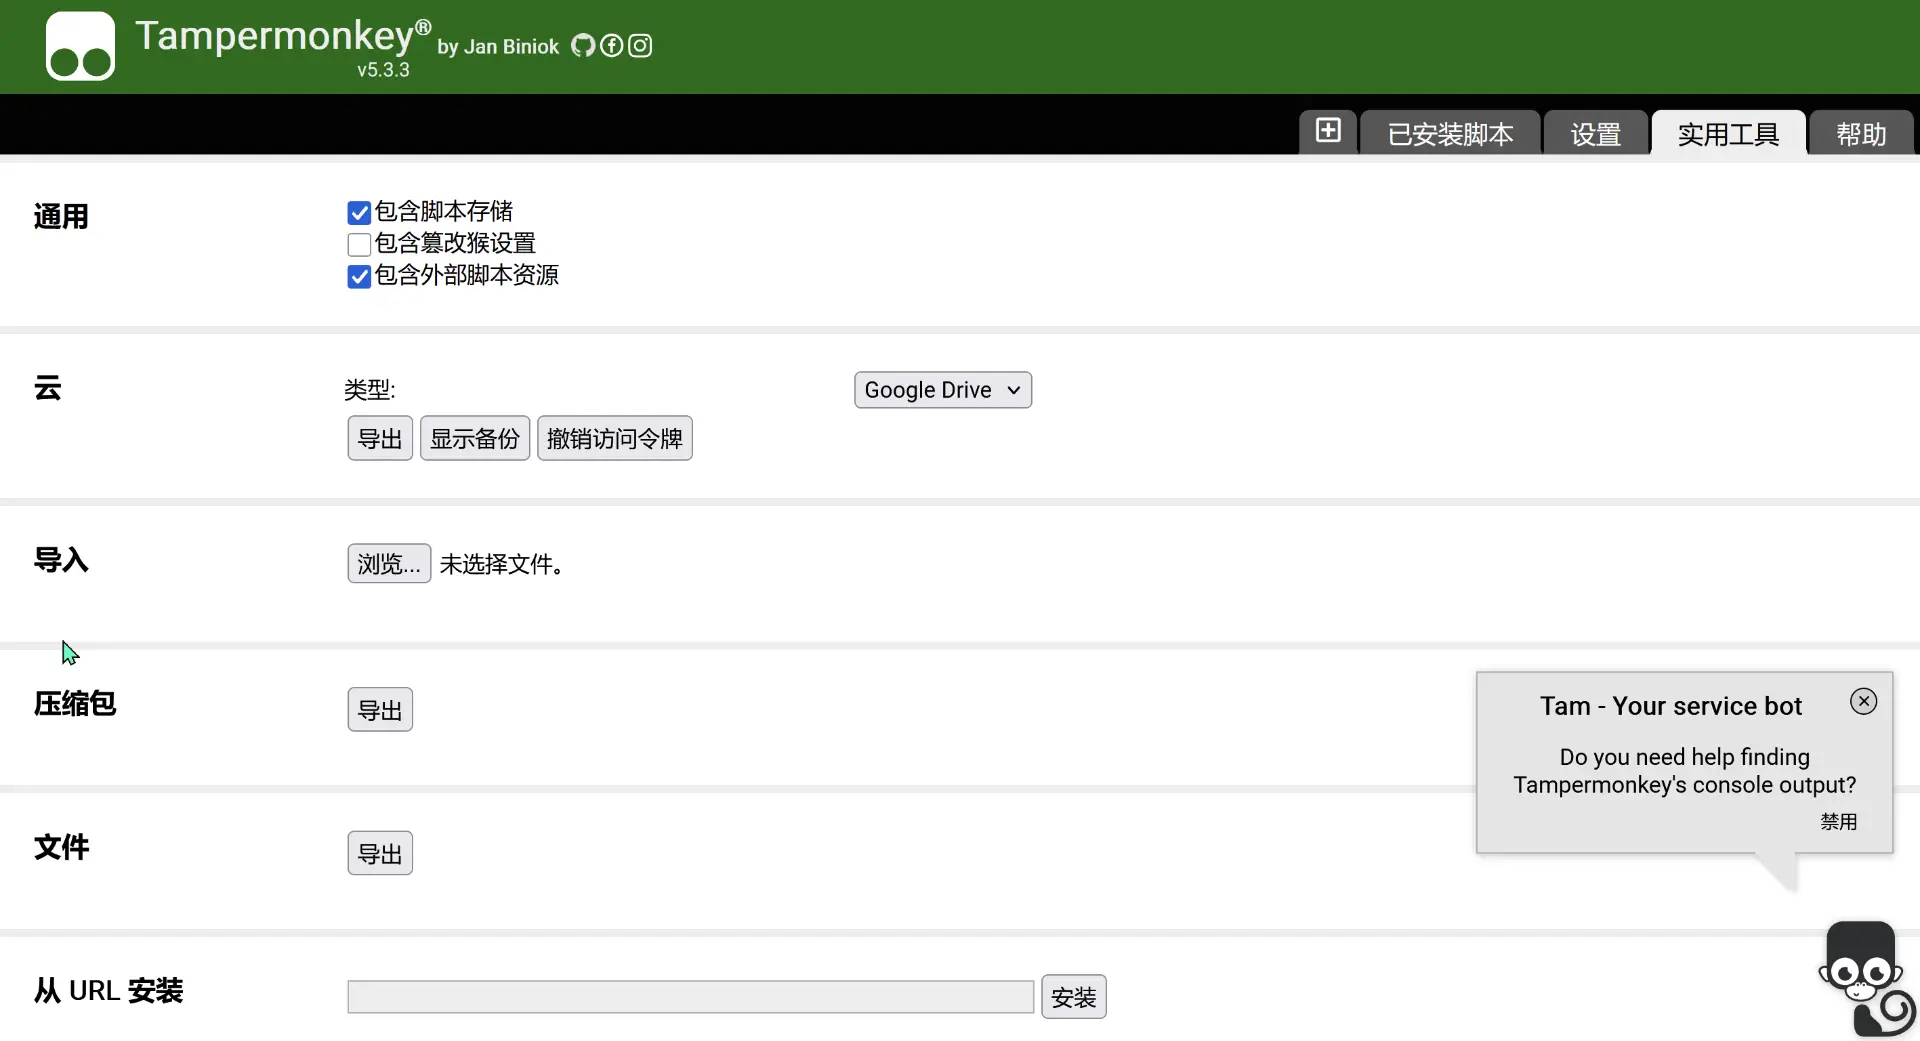Click 导出 button in 文件 section
The image size is (1920, 1041).
tap(380, 853)
